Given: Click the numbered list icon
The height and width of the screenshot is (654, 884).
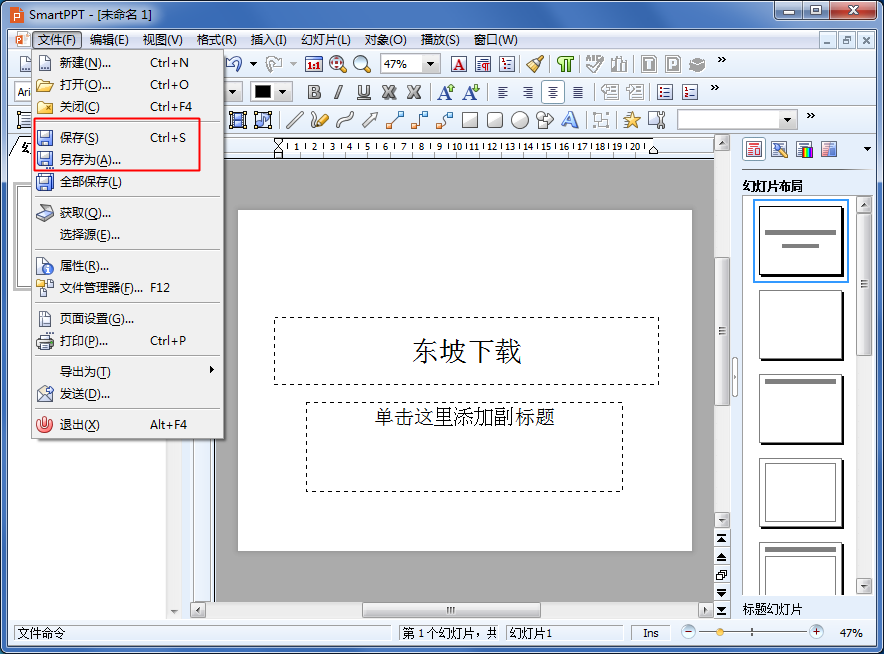Looking at the screenshot, I should tap(689, 92).
